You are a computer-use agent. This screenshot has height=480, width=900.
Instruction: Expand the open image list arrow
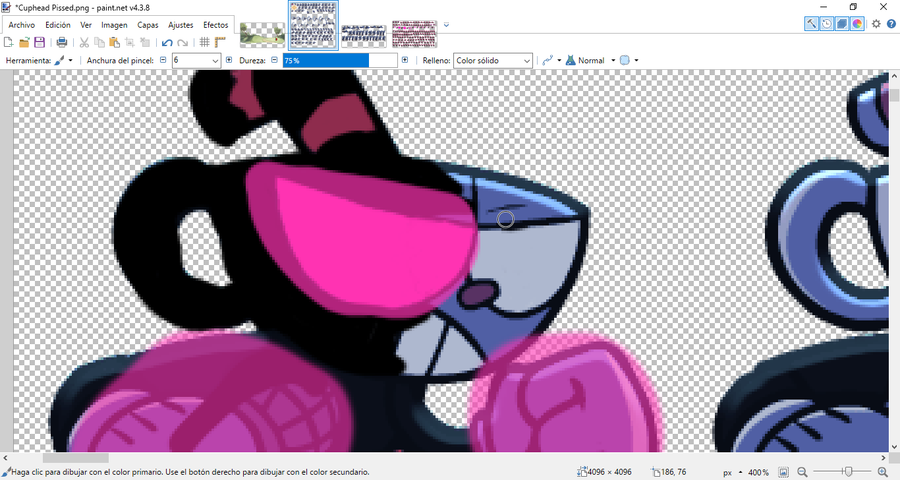pyautogui.click(x=447, y=25)
